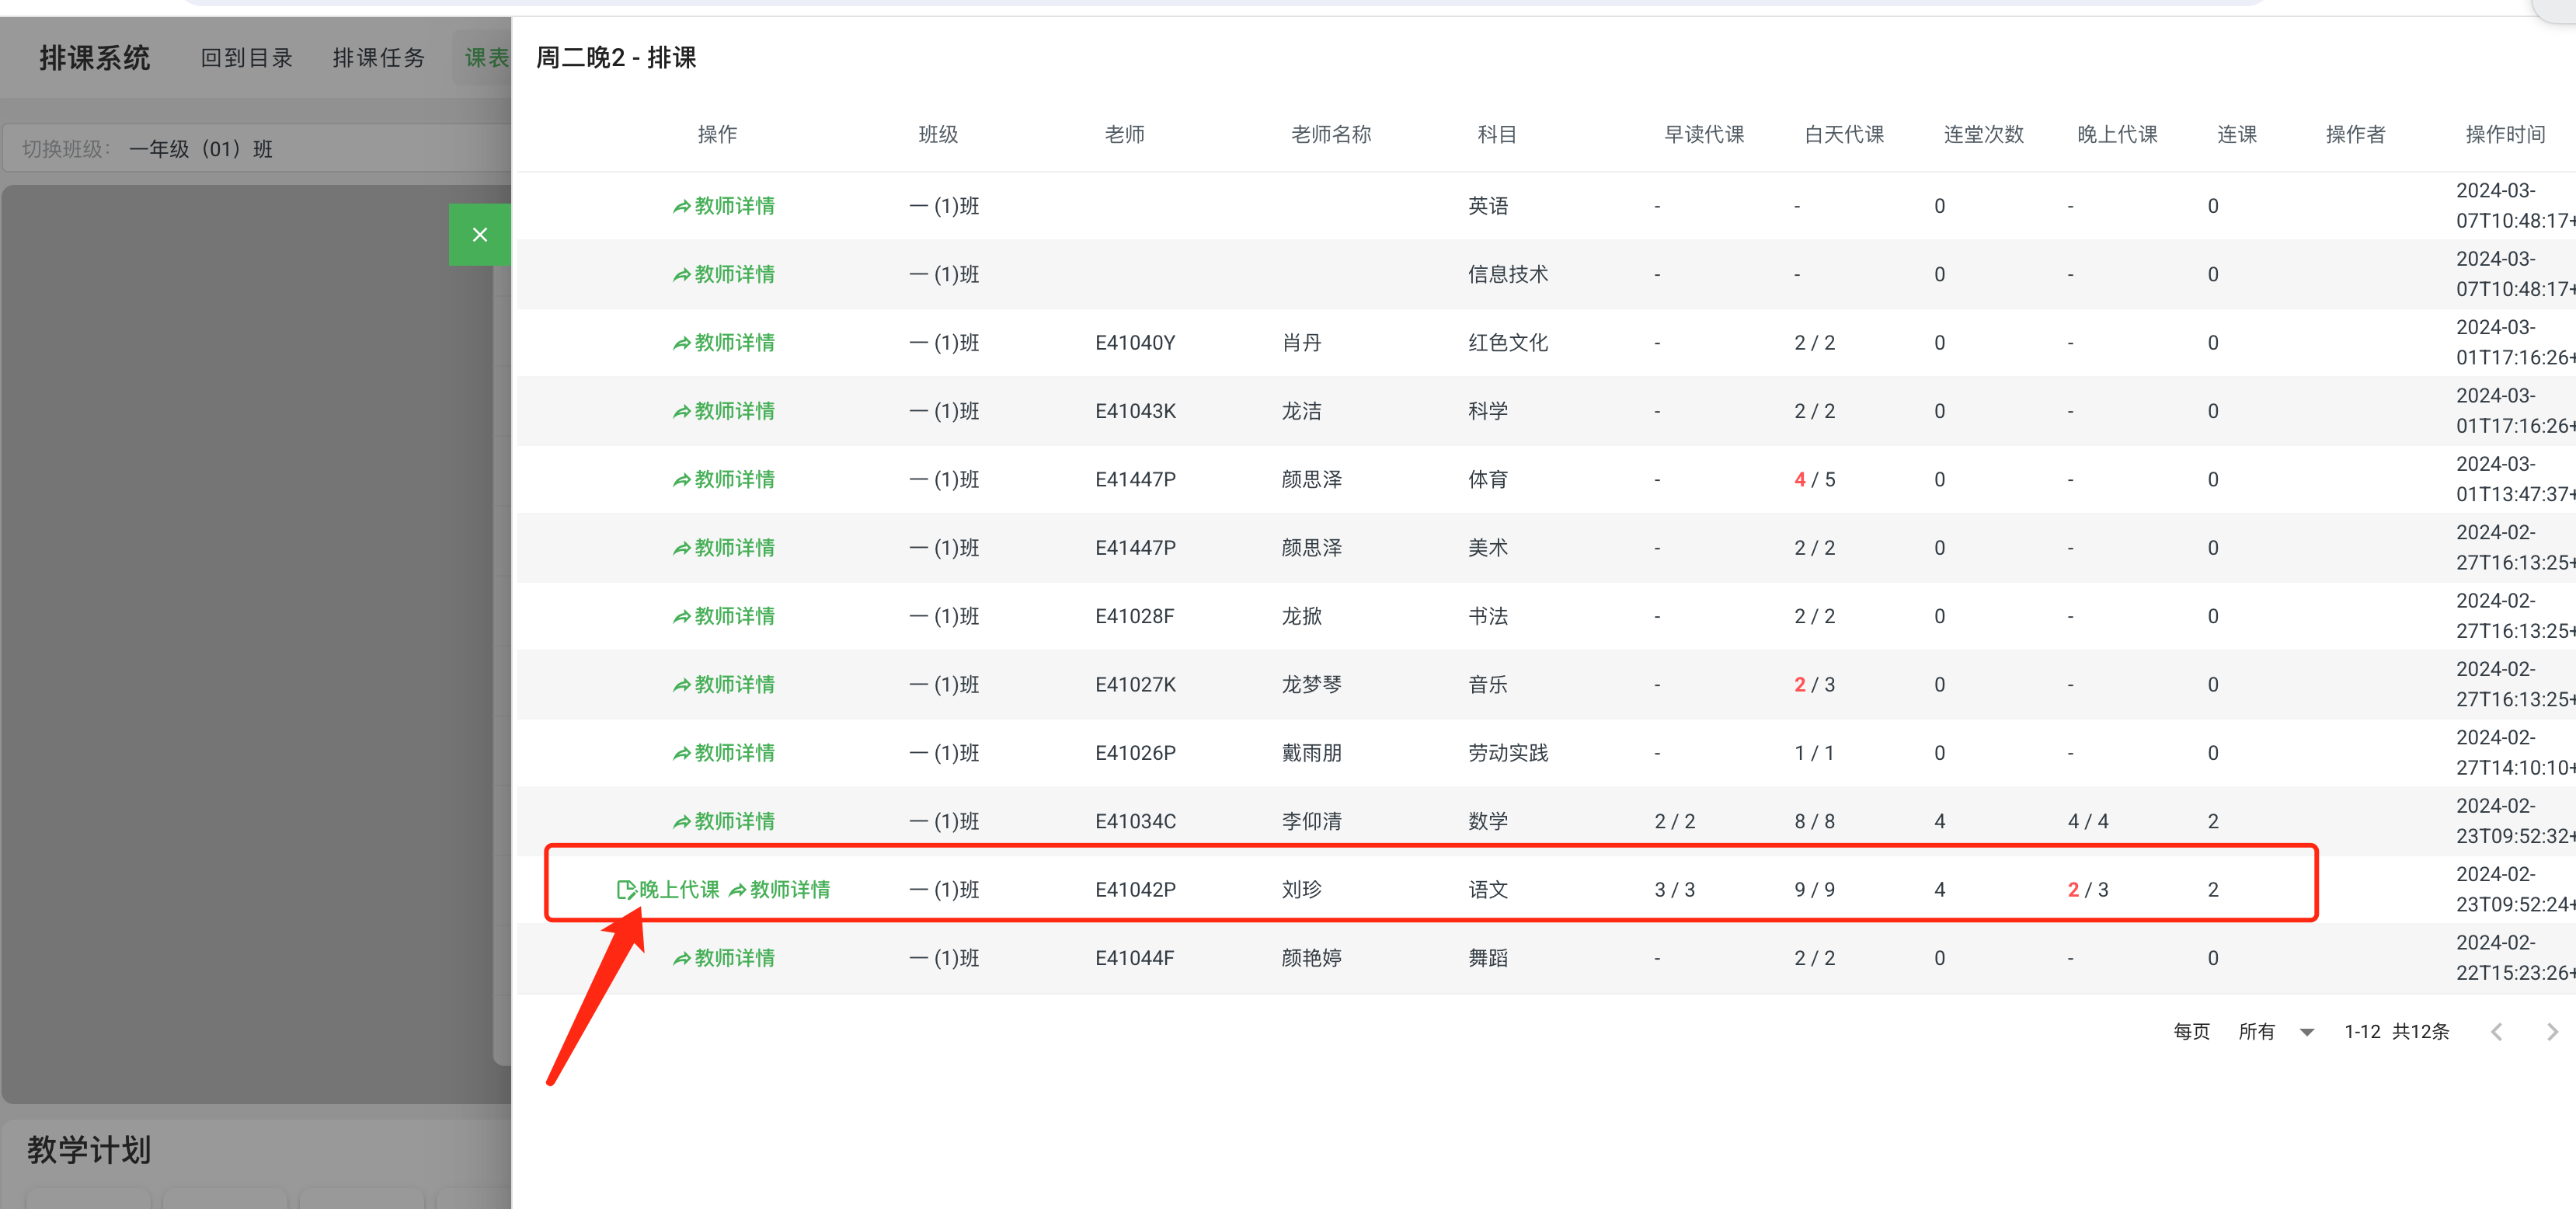
Task: Click the share icon on the 英语 row
Action: pos(681,206)
